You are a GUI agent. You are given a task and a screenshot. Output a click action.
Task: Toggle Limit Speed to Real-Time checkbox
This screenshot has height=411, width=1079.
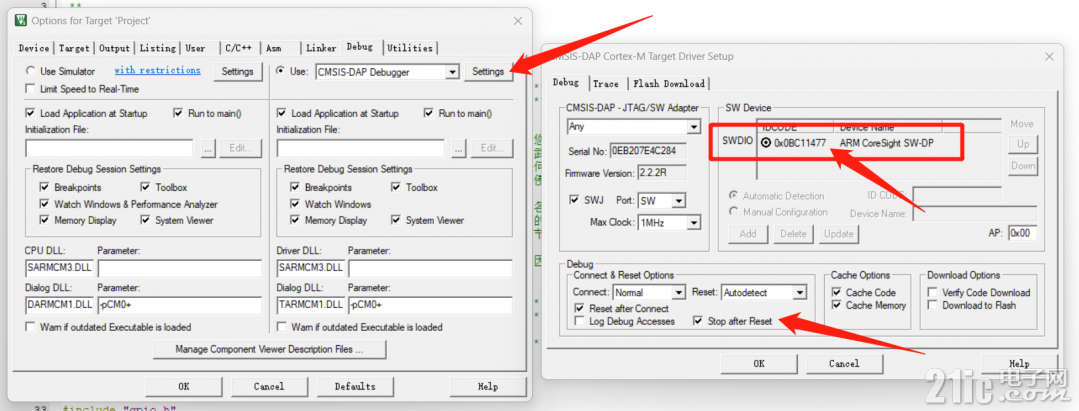(30, 89)
